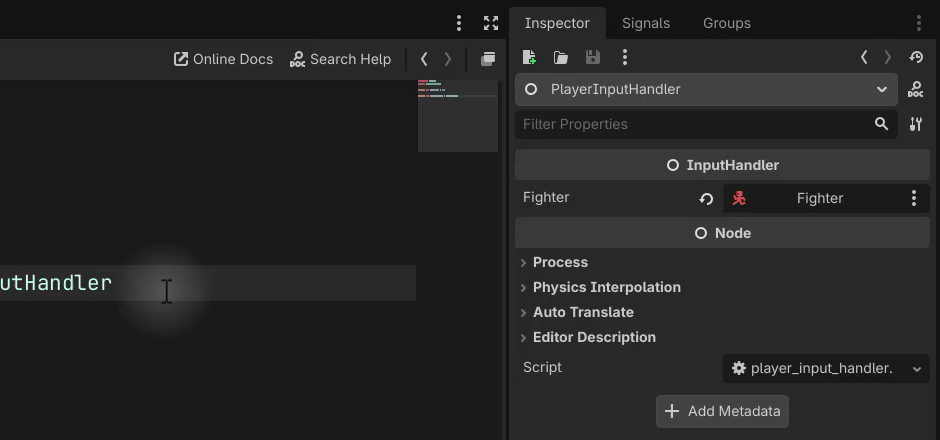Open Inspector extra resource options menu
The height and width of the screenshot is (440, 940).
[x=625, y=57]
